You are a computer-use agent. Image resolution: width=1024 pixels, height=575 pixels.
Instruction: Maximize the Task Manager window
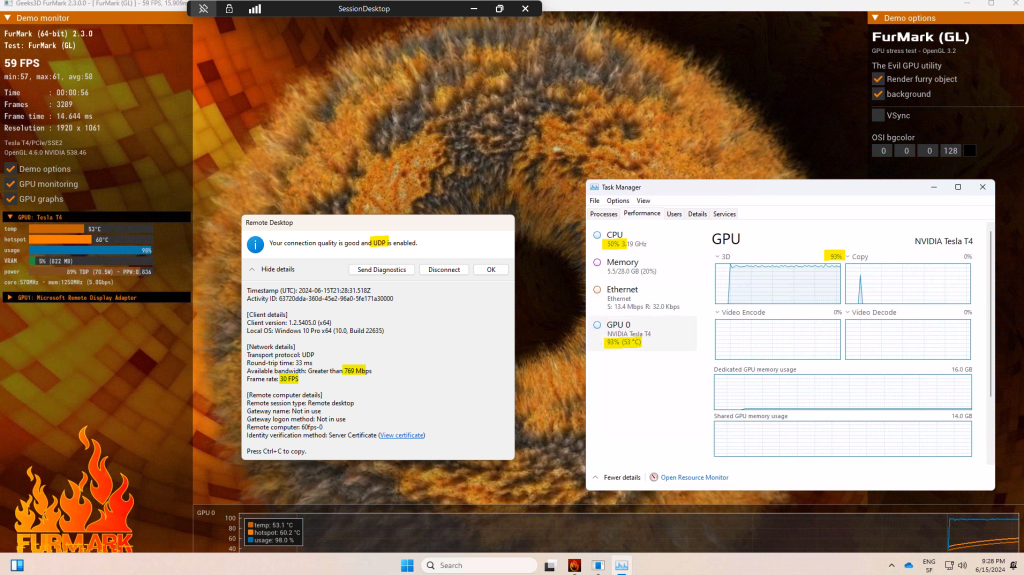(958, 187)
